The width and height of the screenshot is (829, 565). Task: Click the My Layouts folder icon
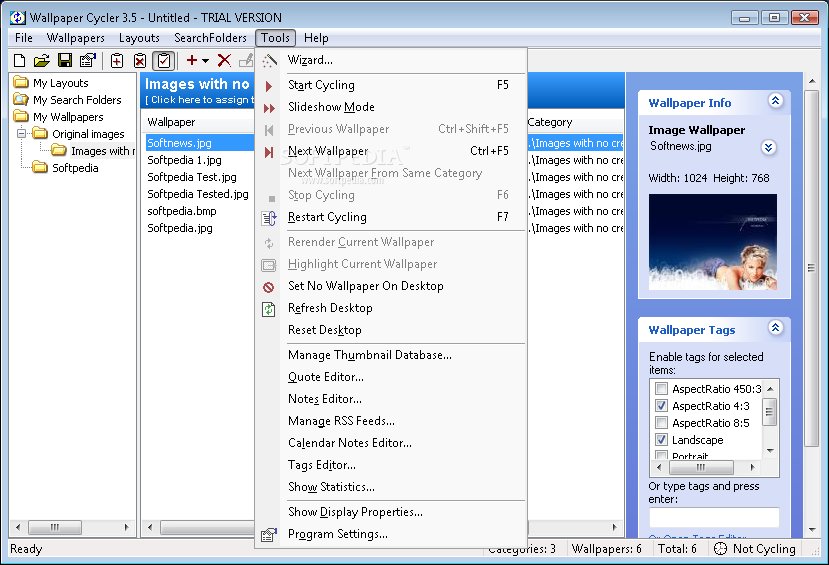(x=21, y=82)
